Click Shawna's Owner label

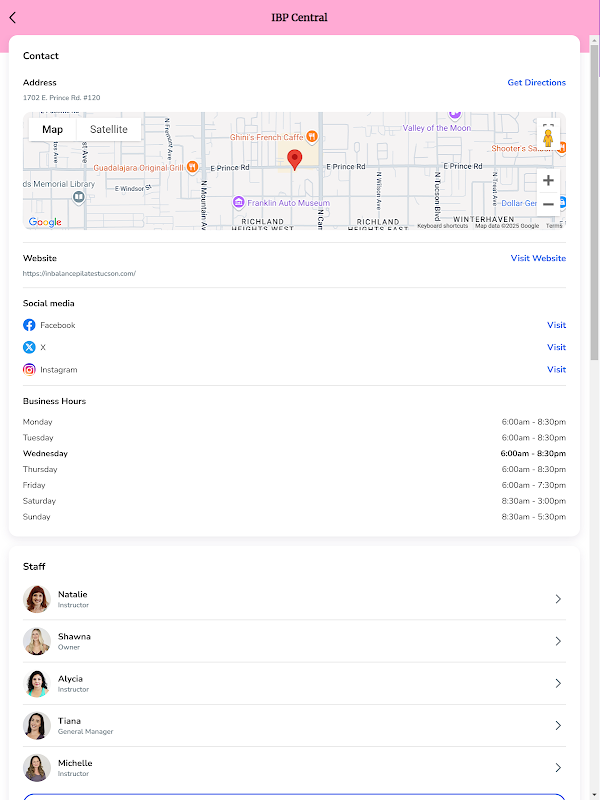coord(69,647)
